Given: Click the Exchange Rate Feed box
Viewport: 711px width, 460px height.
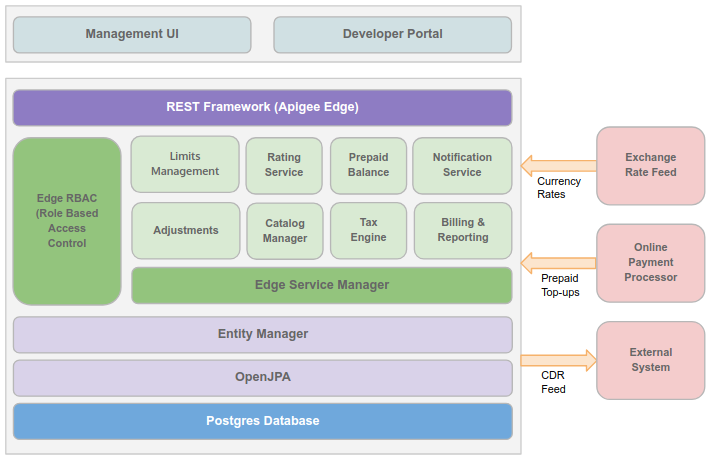Looking at the screenshot, I should pyautogui.click(x=650, y=165).
